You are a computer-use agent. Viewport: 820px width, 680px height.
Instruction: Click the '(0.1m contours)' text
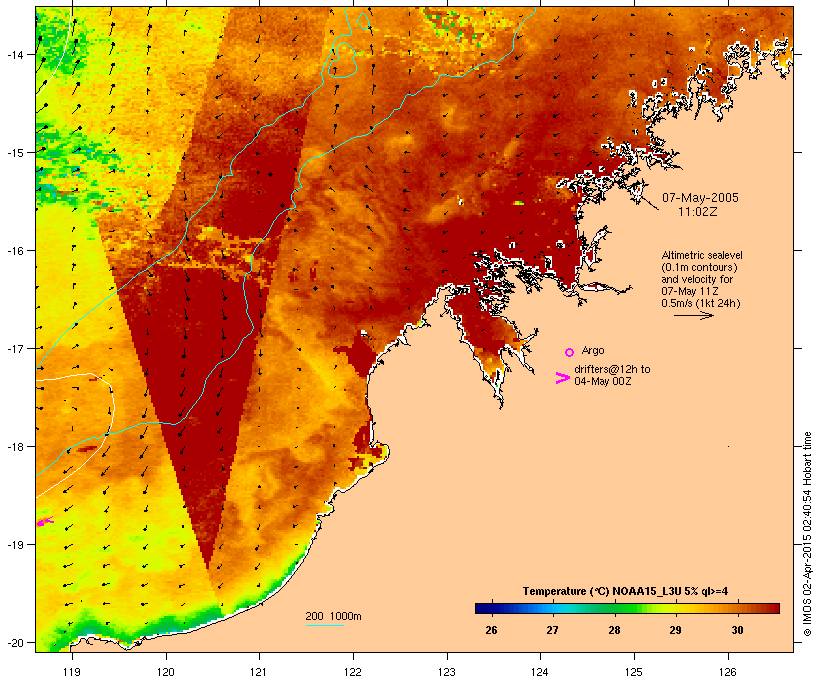pyautogui.click(x=700, y=267)
